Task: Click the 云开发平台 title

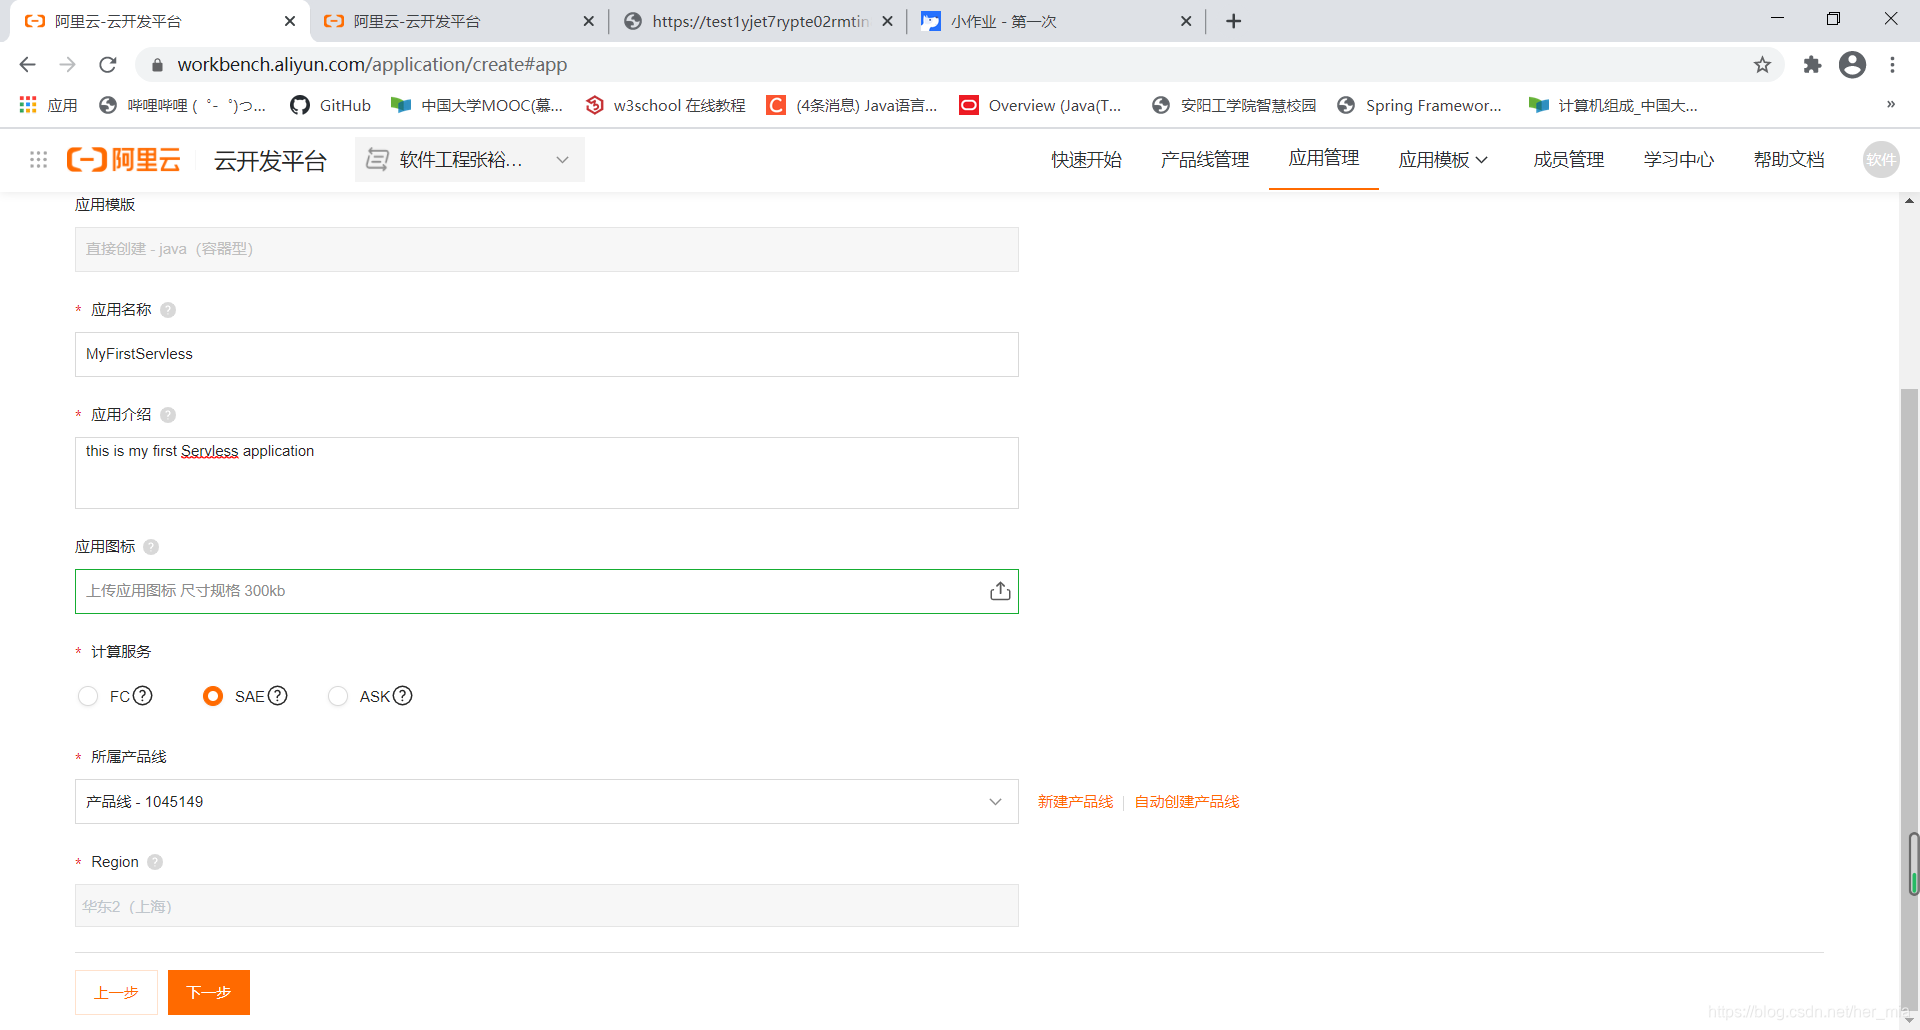Action: click(270, 160)
